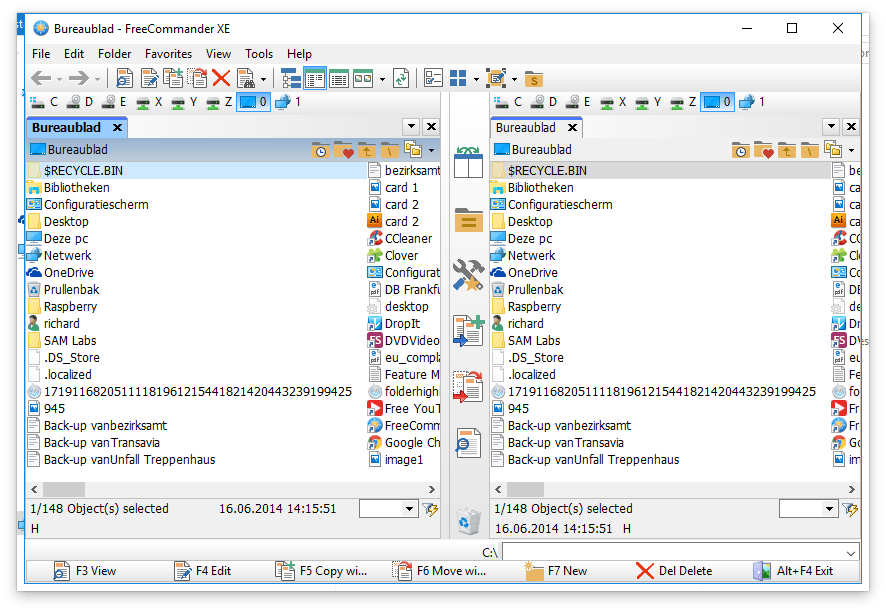This screenshot has height=612, width=886.
Task: Select drive C in left panel
Action: coord(44,102)
